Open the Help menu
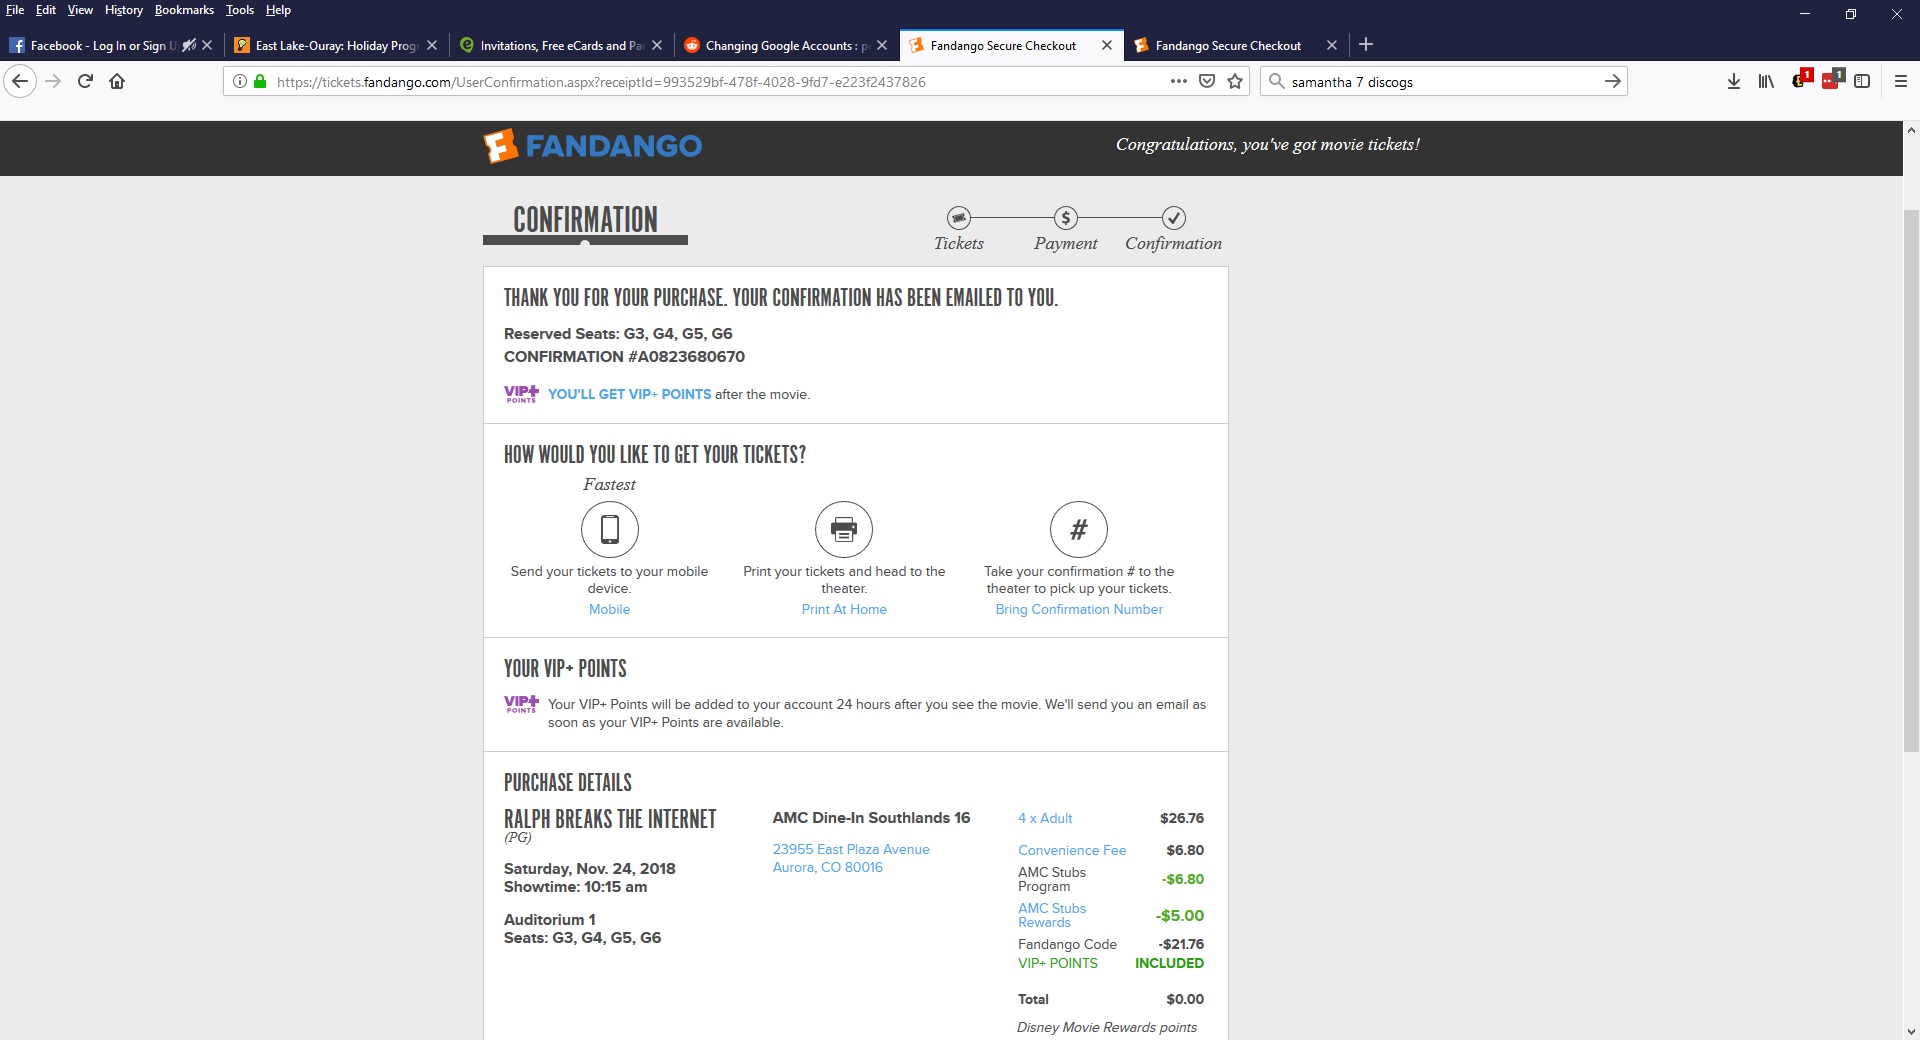The image size is (1920, 1040). [278, 10]
